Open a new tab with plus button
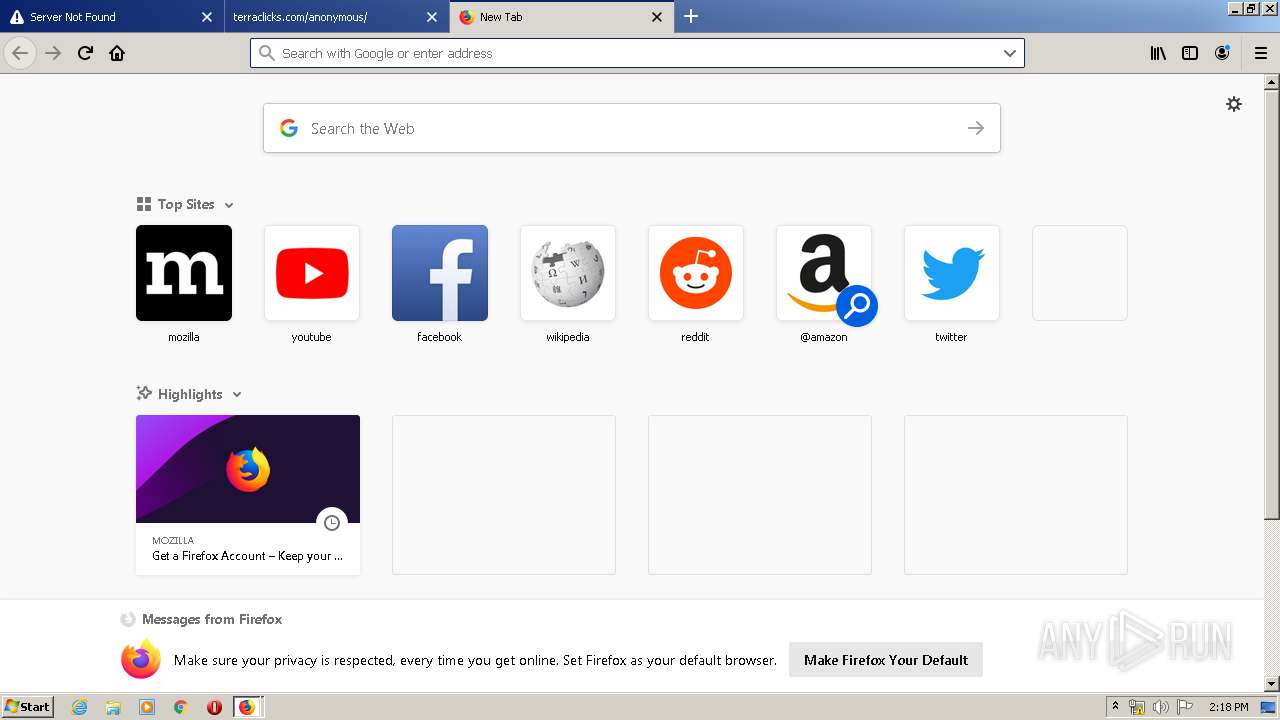The height and width of the screenshot is (720, 1280). [x=691, y=16]
